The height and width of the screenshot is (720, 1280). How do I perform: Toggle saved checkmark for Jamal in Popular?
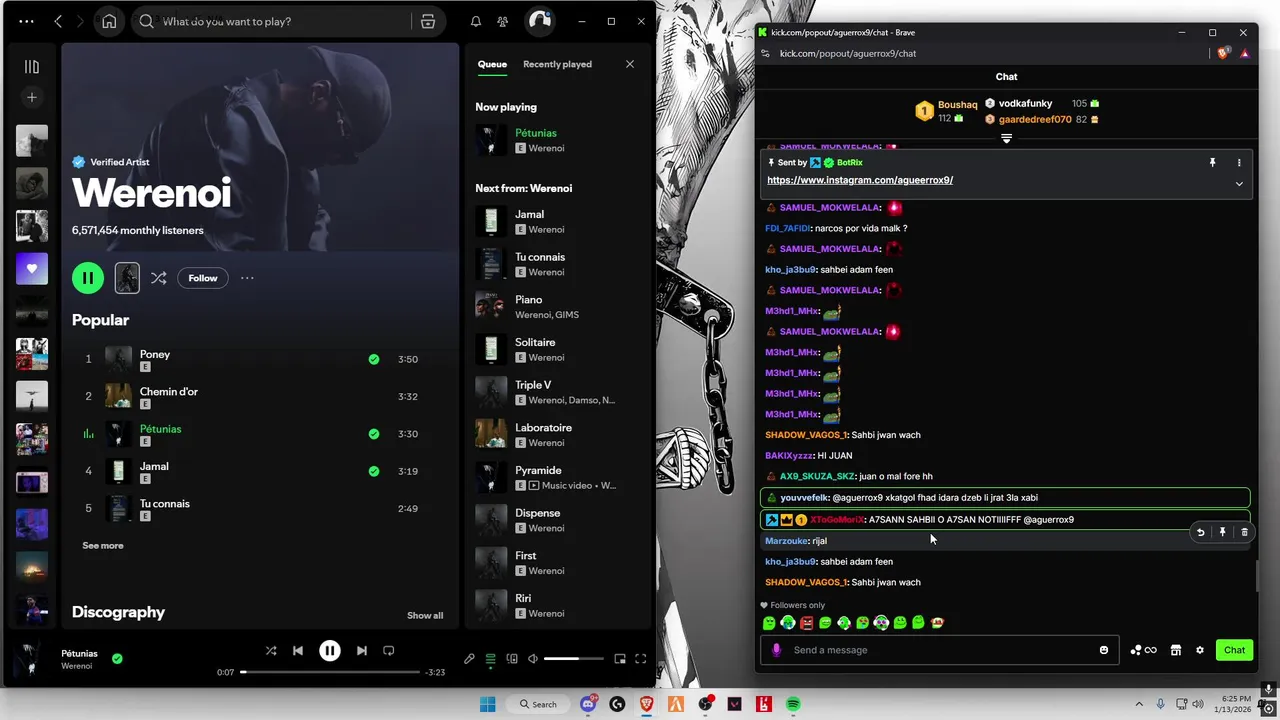[374, 471]
